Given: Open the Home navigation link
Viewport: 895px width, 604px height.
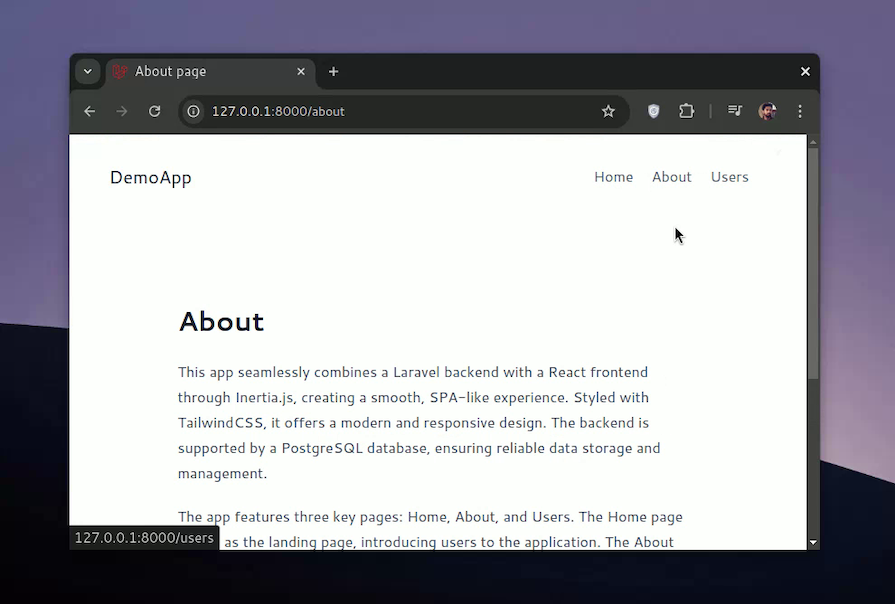Looking at the screenshot, I should [x=613, y=177].
